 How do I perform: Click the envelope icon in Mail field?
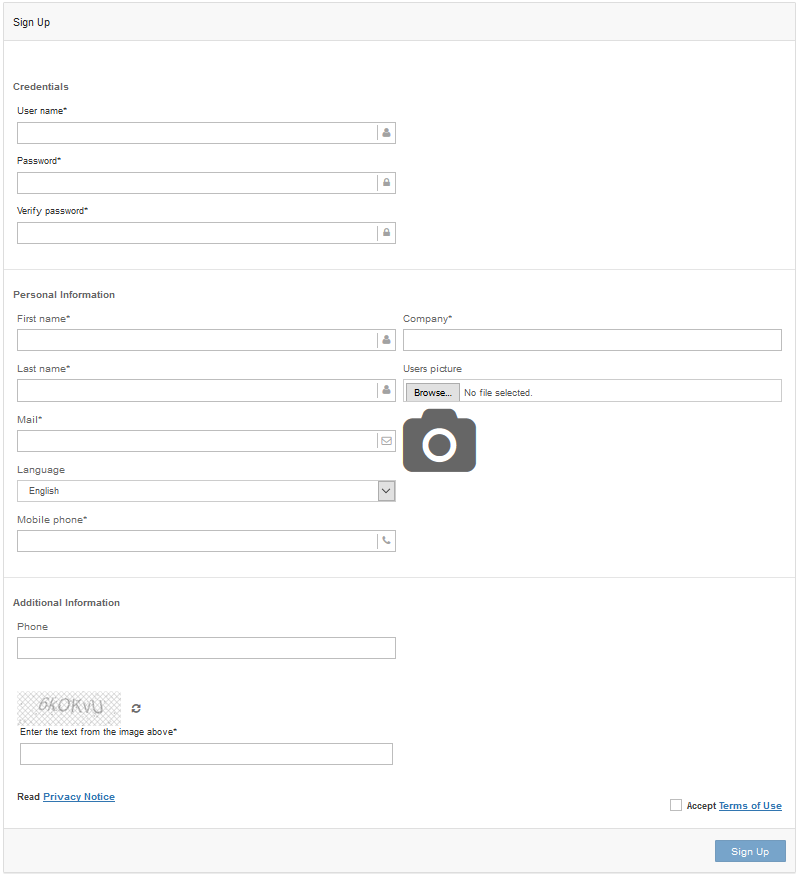pos(386,441)
